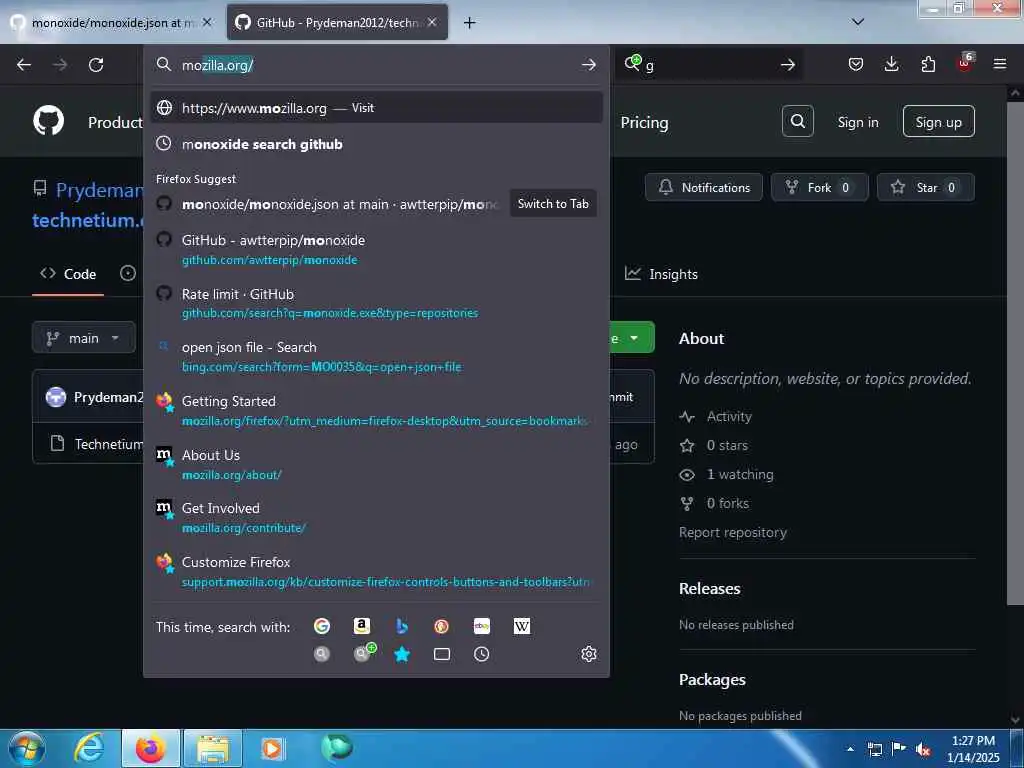
Task: Select the GitHub - Prydeman2012 tab
Action: [338, 23]
